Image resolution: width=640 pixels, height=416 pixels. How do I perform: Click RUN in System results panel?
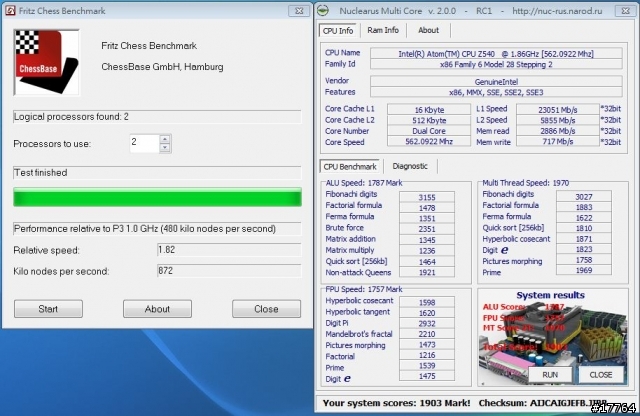coord(550,375)
